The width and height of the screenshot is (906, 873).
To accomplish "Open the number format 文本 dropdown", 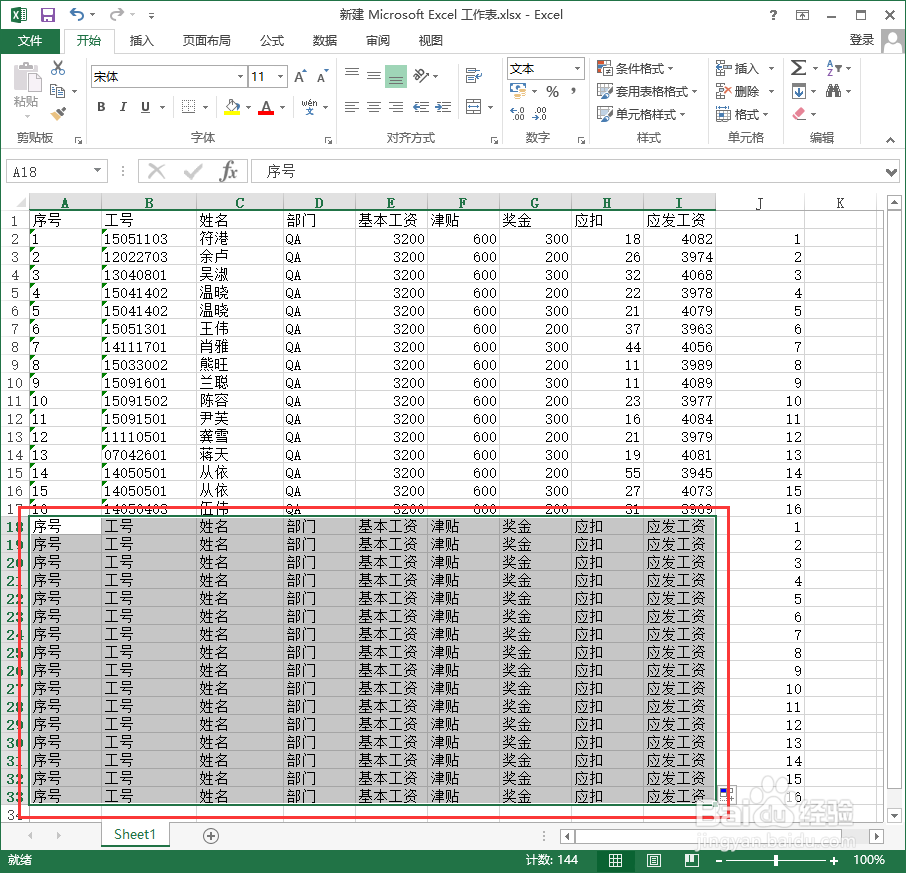I will click(x=577, y=69).
